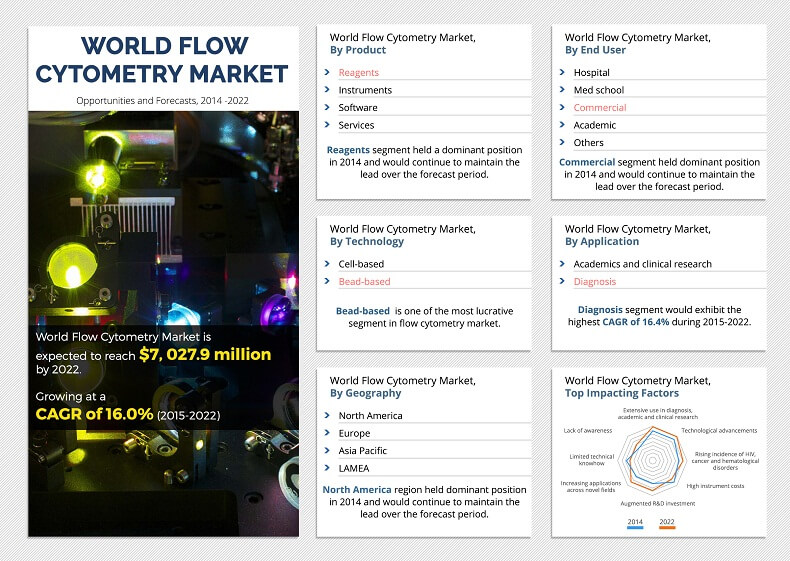Select the chevron before North America
Screen dimensions: 790x561
[x=327, y=416]
